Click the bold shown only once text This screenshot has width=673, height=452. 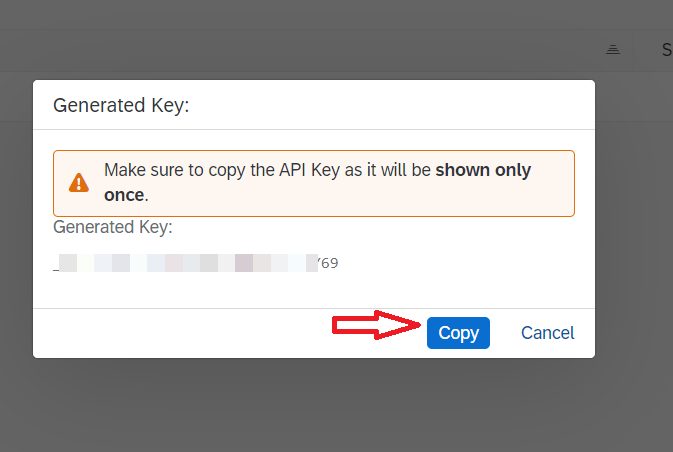(318, 182)
